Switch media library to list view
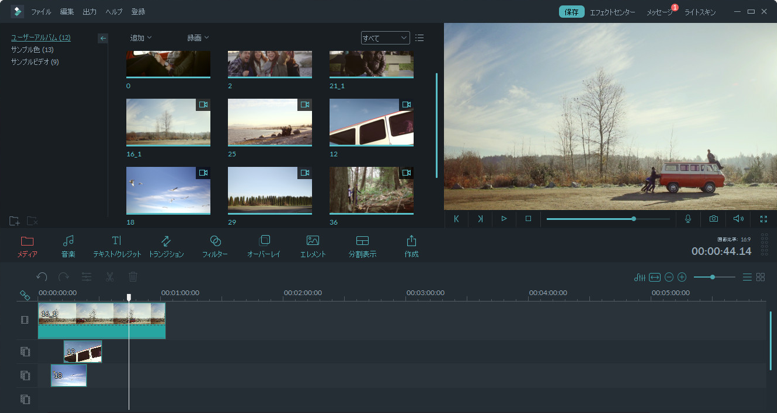Viewport: 777px width, 413px height. point(419,38)
